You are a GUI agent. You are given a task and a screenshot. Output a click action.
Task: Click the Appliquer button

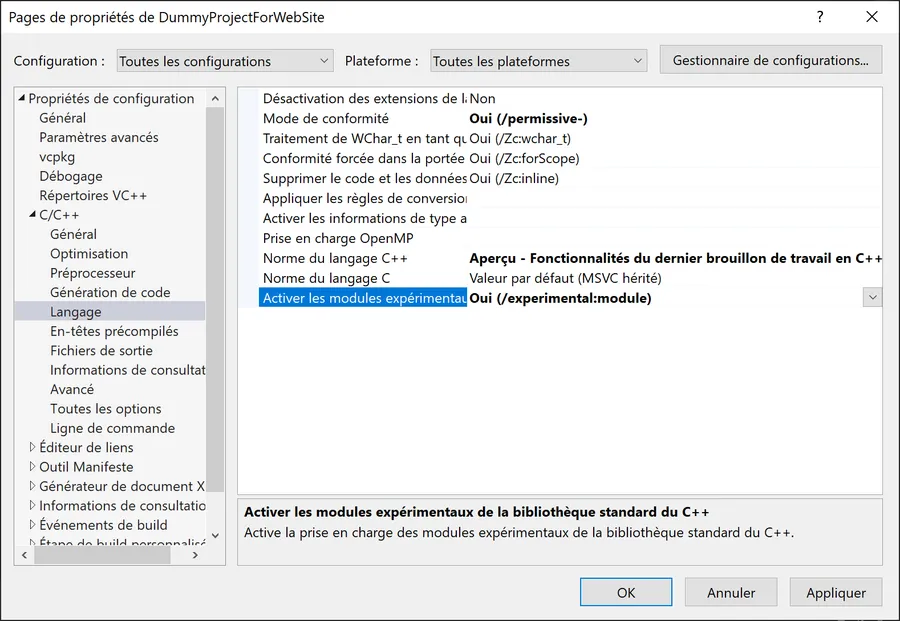point(835,592)
